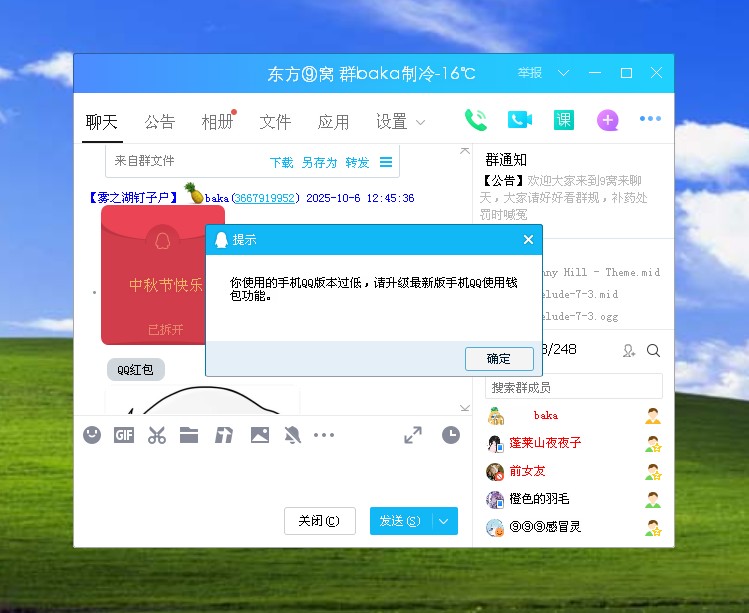Click the add member icon
The width and height of the screenshot is (749, 613).
(629, 351)
